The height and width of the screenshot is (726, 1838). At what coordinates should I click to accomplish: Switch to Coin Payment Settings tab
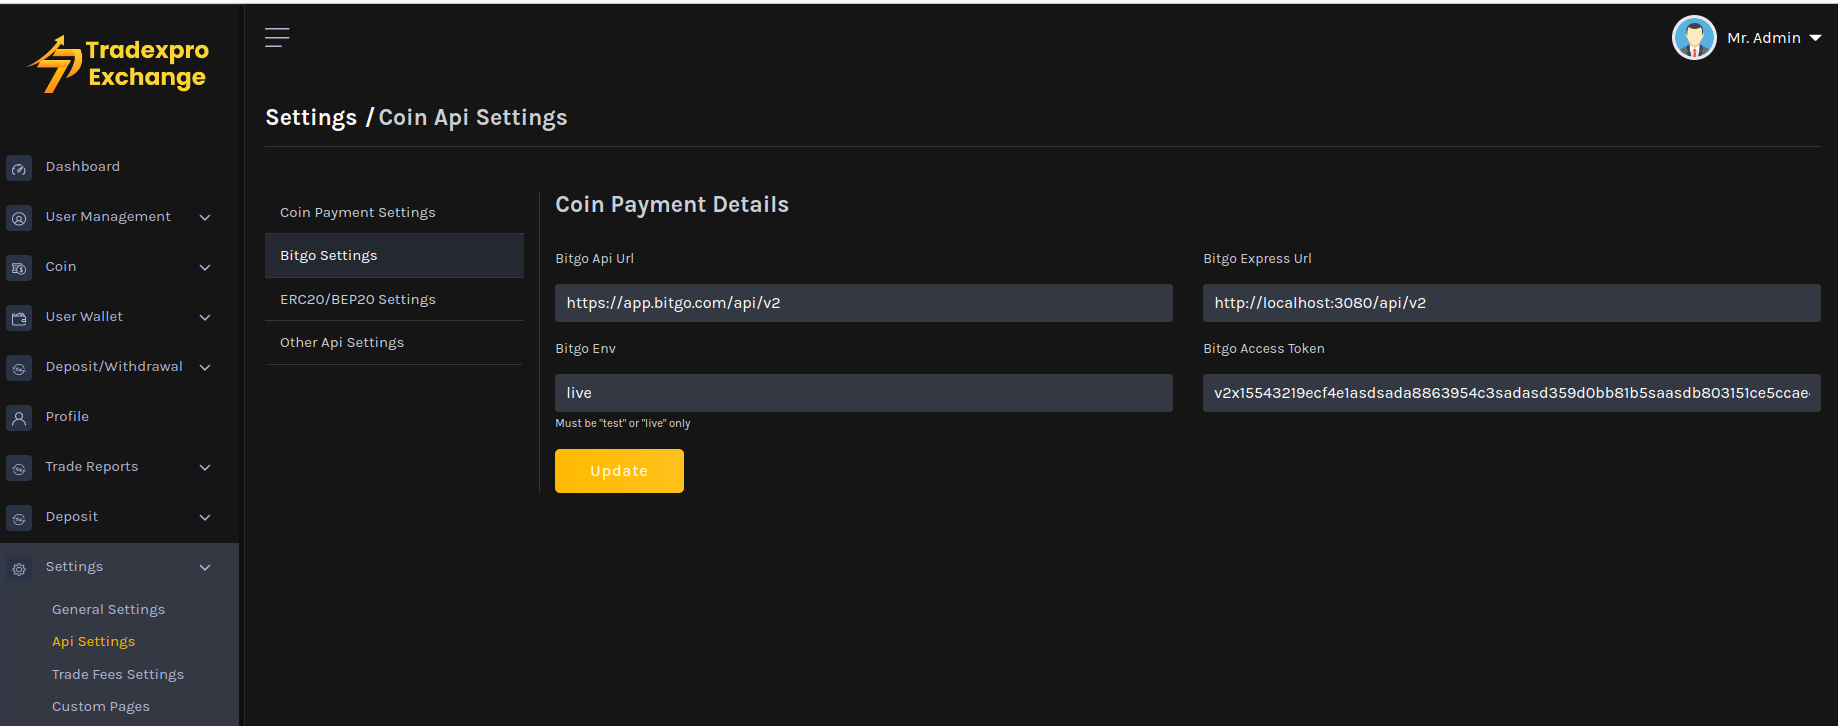(357, 212)
